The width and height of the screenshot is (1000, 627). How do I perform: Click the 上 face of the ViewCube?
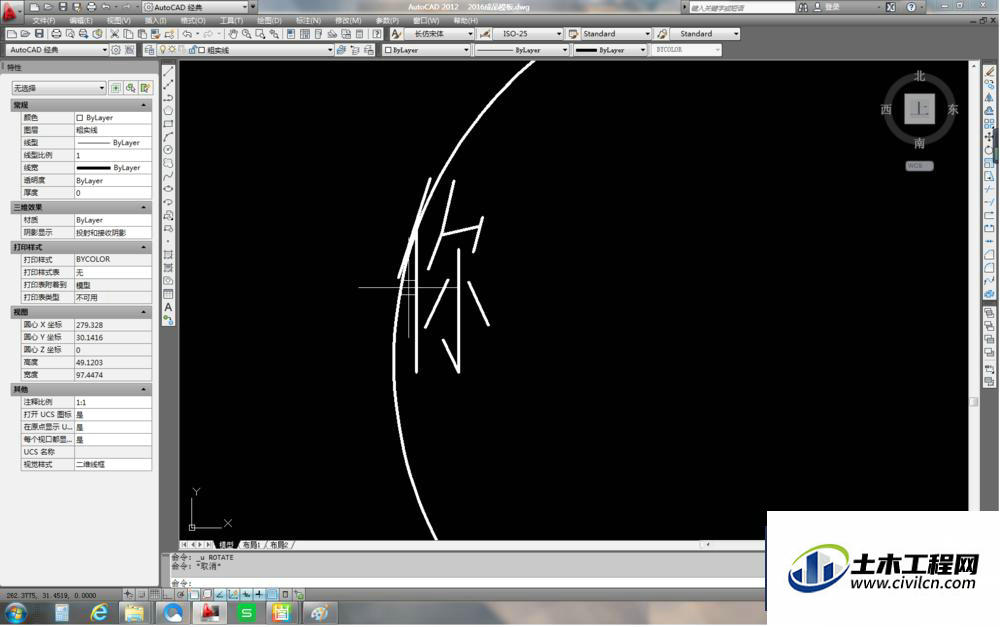(919, 109)
